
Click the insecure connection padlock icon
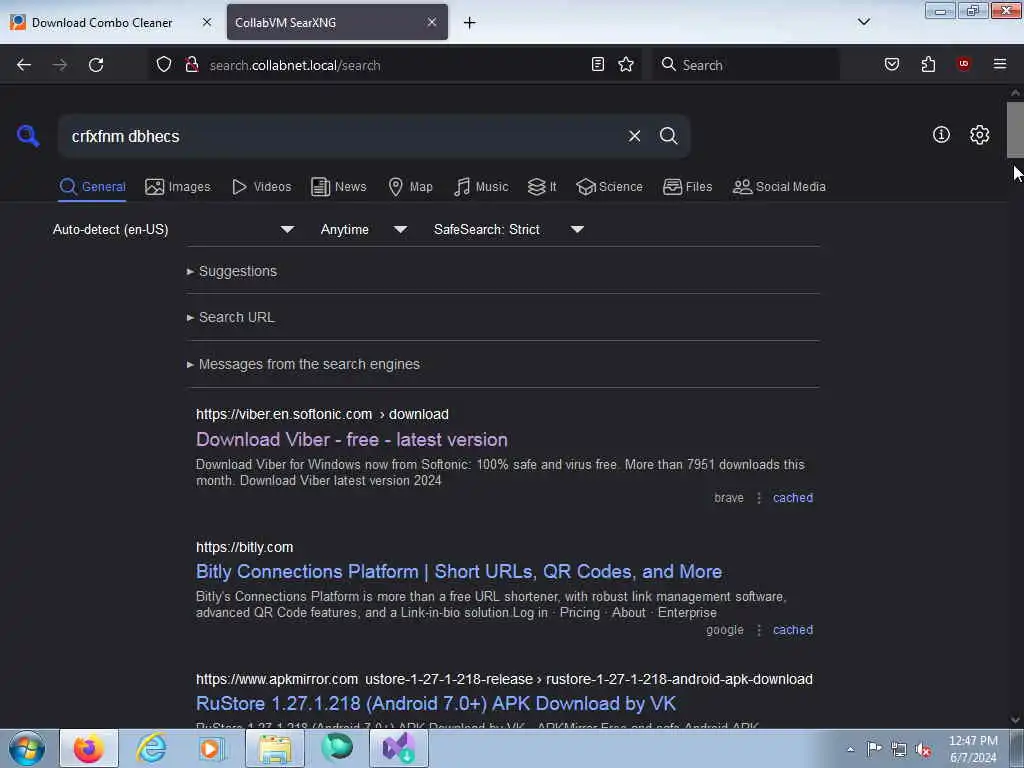click(192, 64)
